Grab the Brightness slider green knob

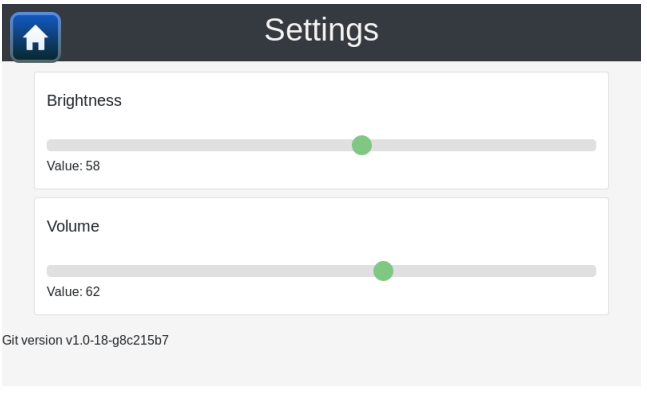tap(362, 145)
